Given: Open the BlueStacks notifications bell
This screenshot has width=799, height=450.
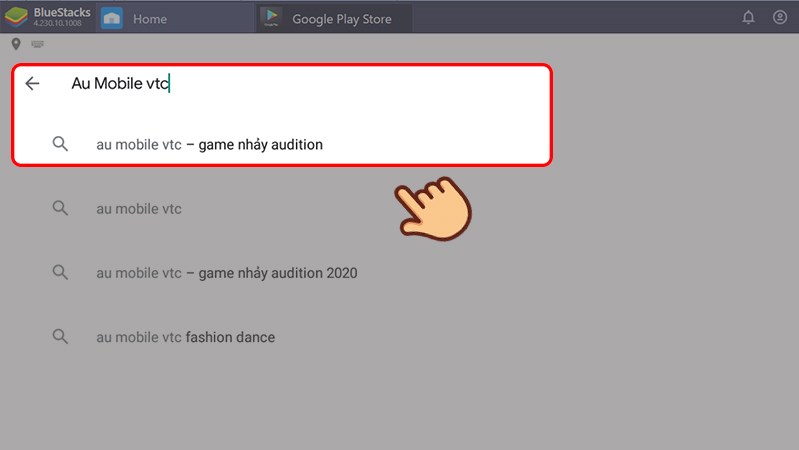Looking at the screenshot, I should (748, 18).
